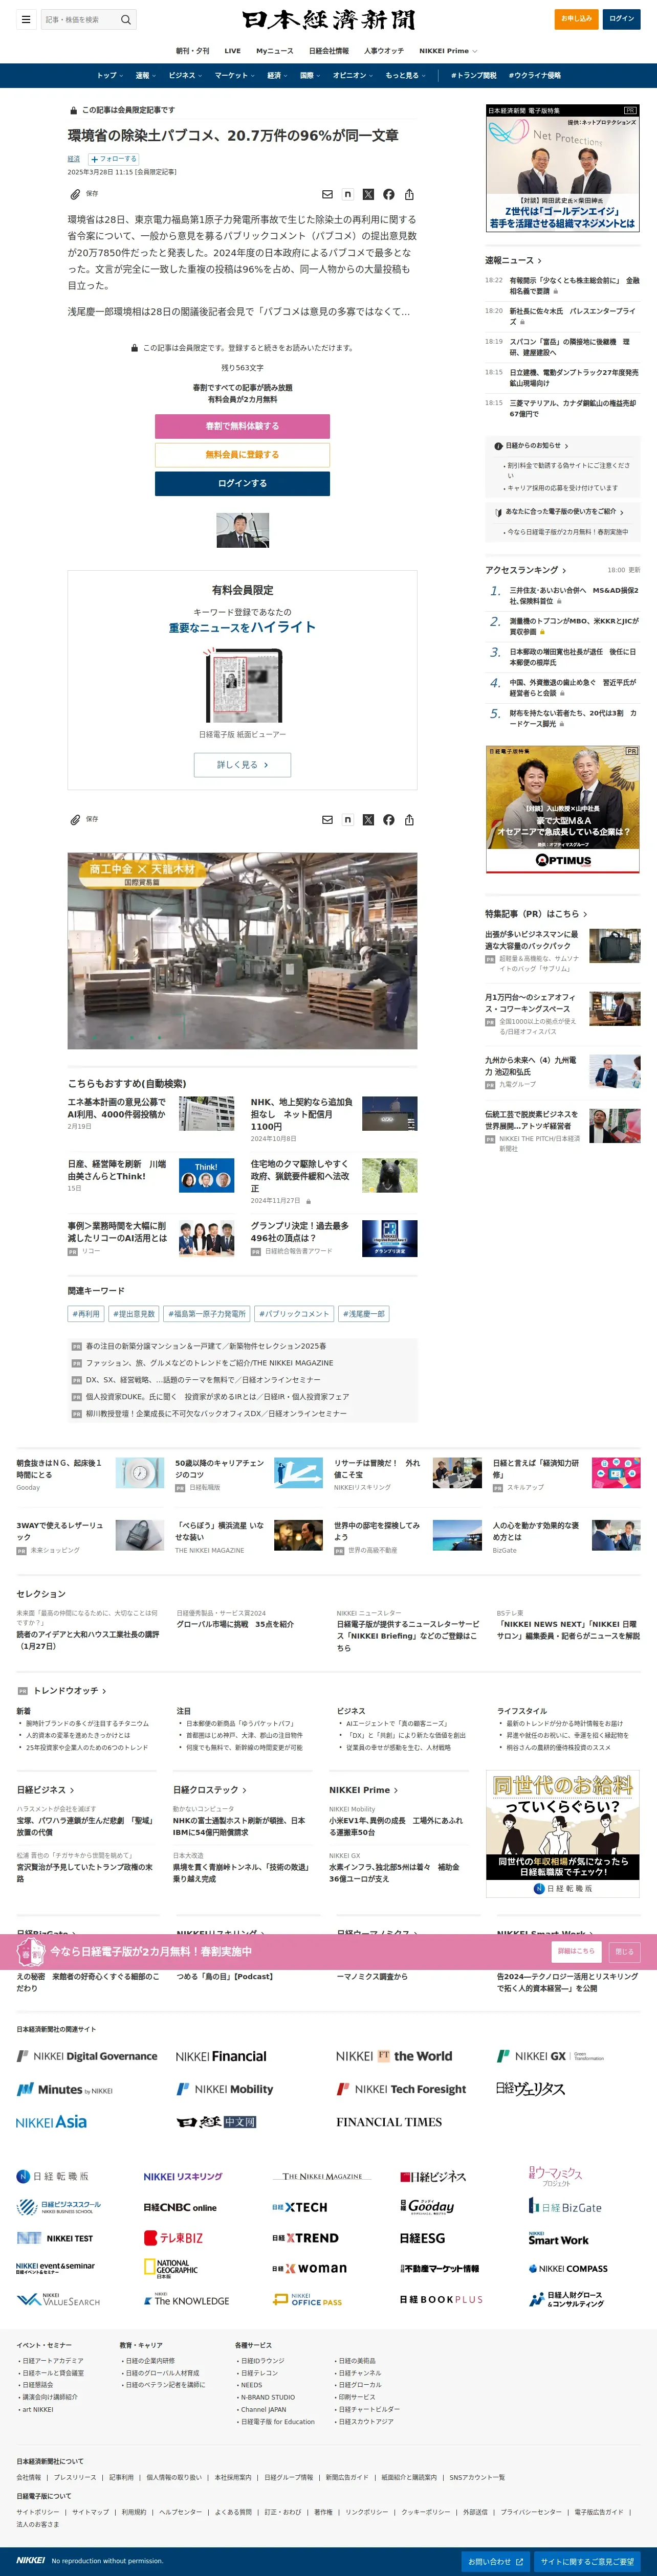657x2576 pixels.
Task: Click the note icon below the paywall box
Action: coord(348,820)
